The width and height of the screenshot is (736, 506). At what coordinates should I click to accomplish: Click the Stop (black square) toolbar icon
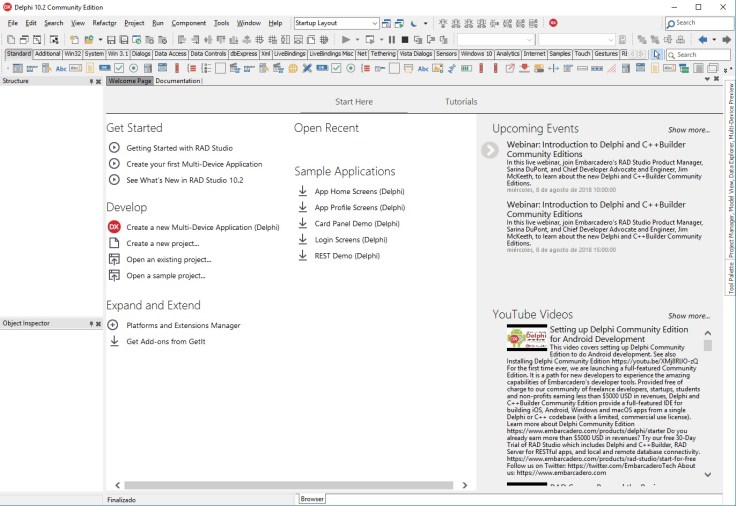405,39
